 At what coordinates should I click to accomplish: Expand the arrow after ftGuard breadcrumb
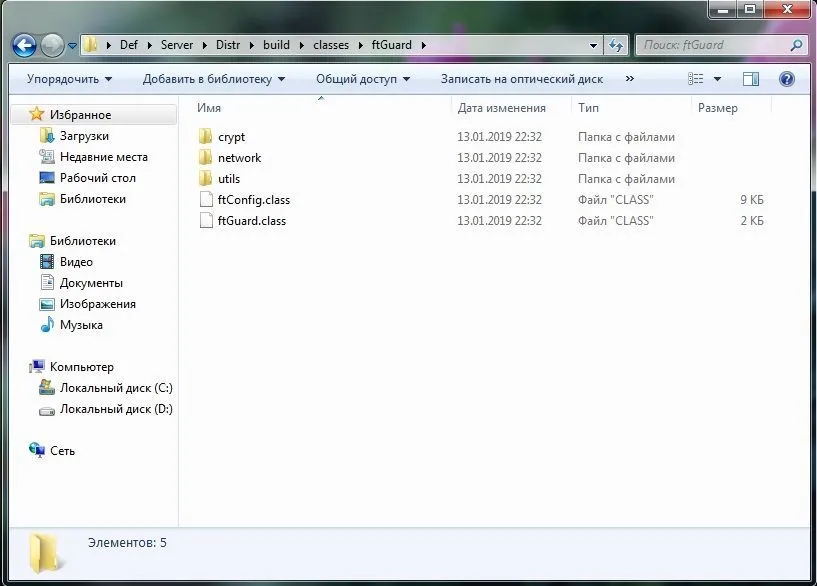(x=424, y=46)
